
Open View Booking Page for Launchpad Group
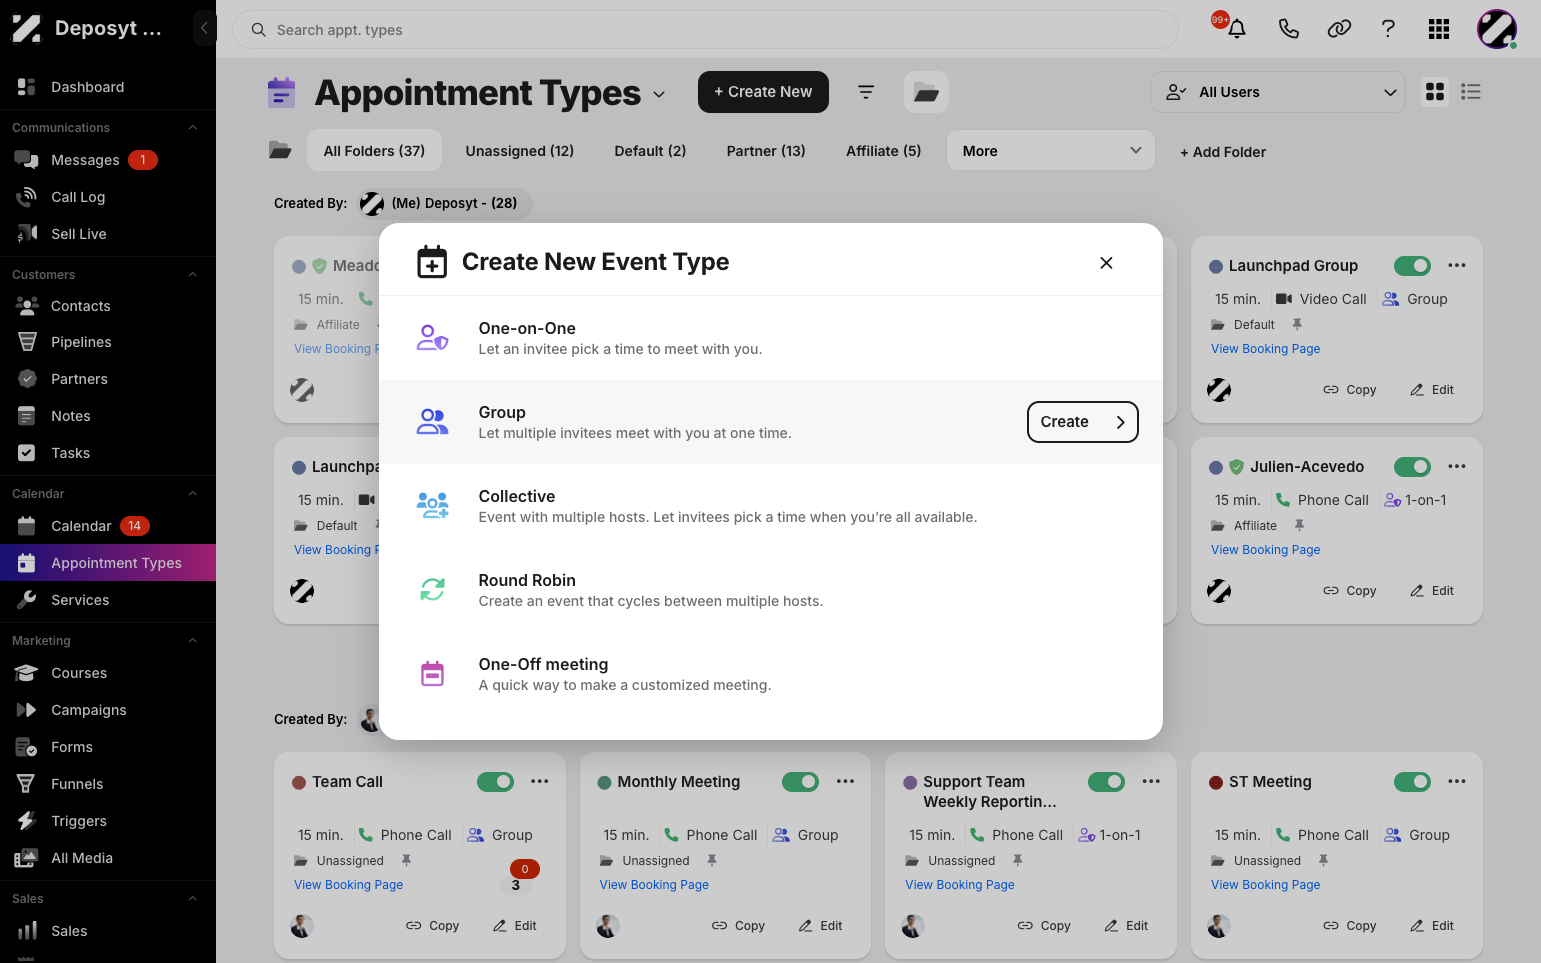pos(1265,349)
